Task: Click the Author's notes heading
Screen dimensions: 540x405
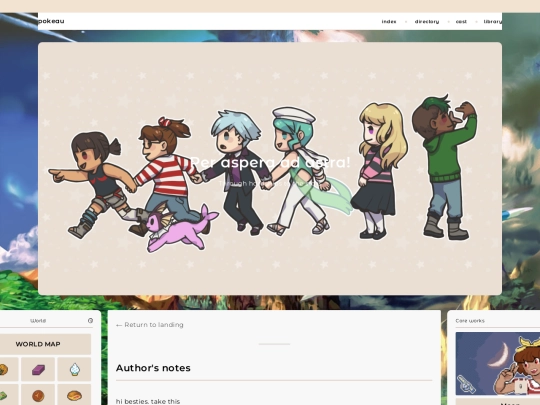Action: tap(153, 368)
